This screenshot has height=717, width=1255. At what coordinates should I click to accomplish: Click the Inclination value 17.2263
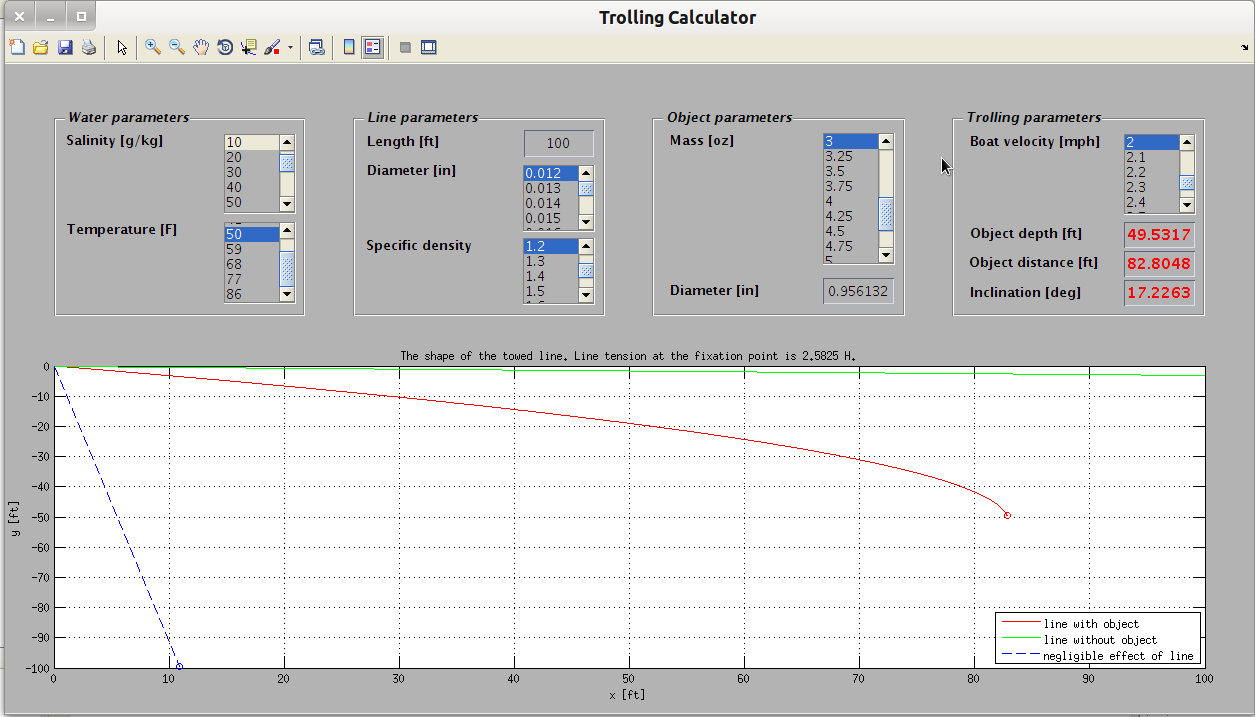click(1159, 293)
